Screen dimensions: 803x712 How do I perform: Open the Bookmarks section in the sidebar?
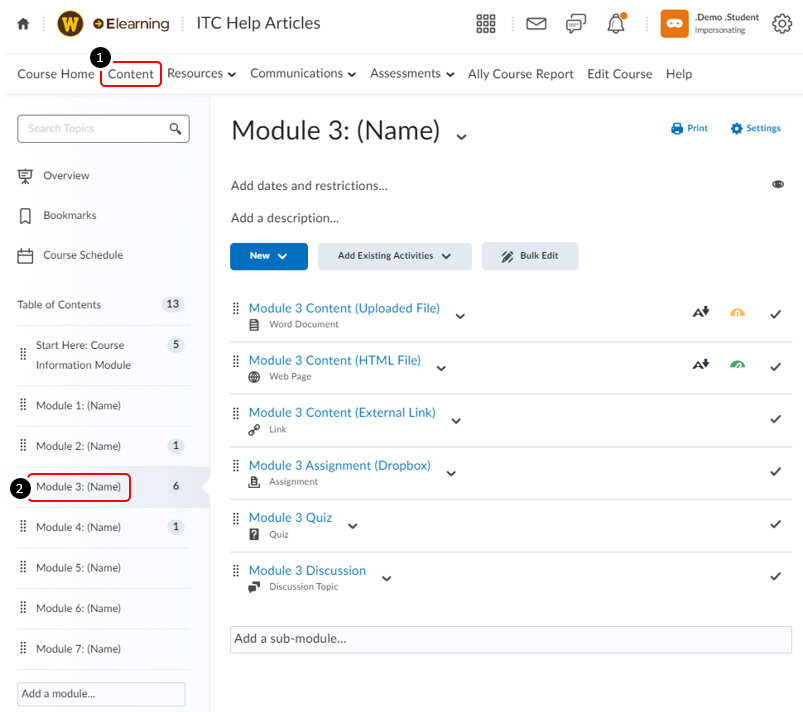[x=72, y=215]
